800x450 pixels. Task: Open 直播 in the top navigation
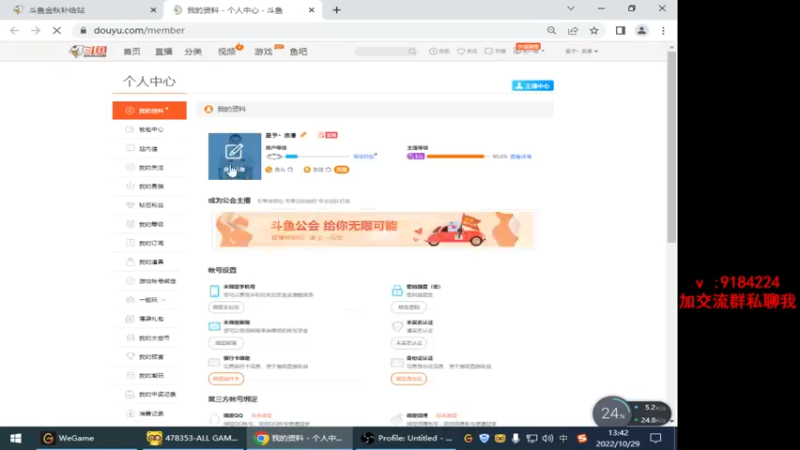click(x=163, y=52)
